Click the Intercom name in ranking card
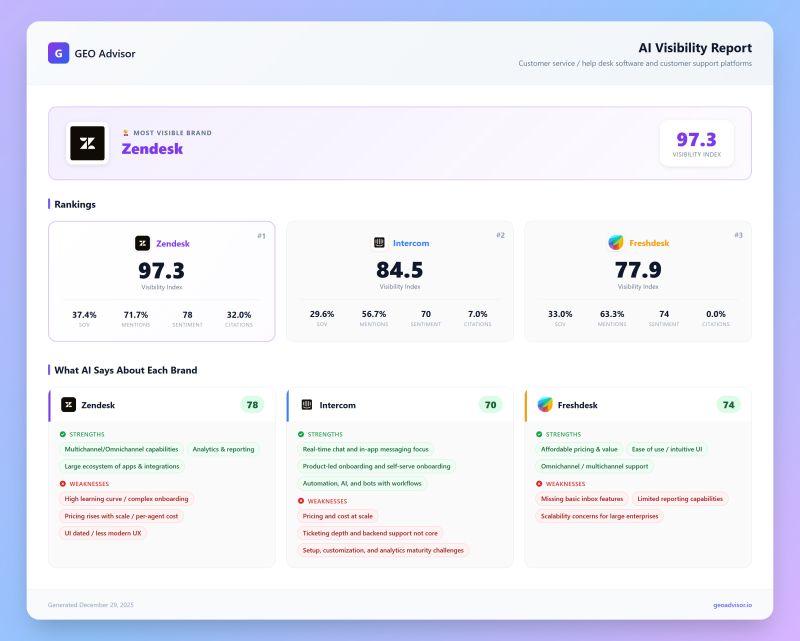The image size is (800, 641). (x=411, y=243)
